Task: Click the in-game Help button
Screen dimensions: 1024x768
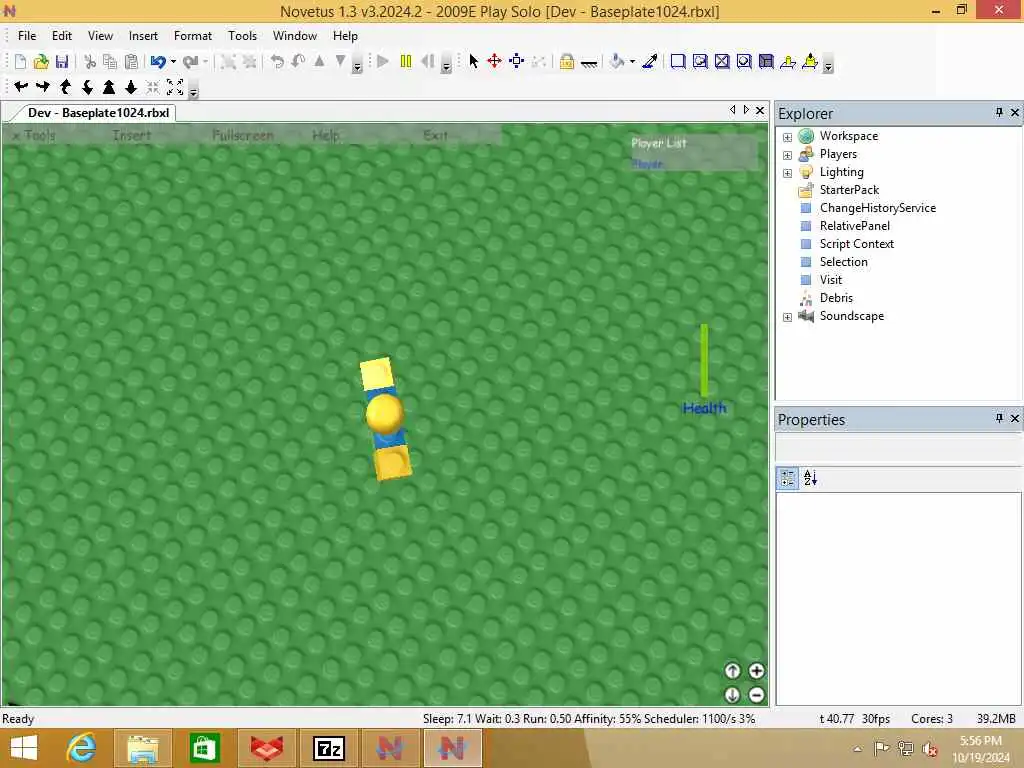Action: [x=325, y=135]
